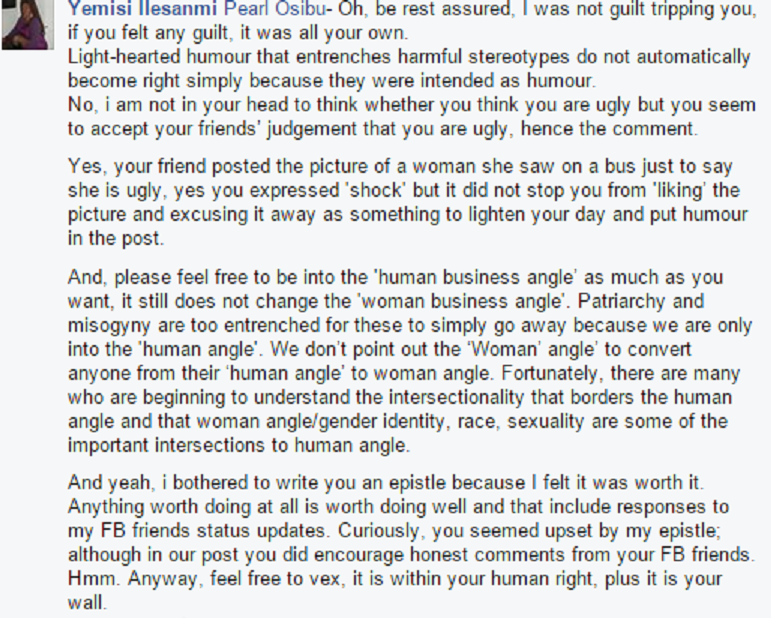Click the paragraph beginning 'And, please feel free'
The image size is (771, 618).
[x=410, y=361]
